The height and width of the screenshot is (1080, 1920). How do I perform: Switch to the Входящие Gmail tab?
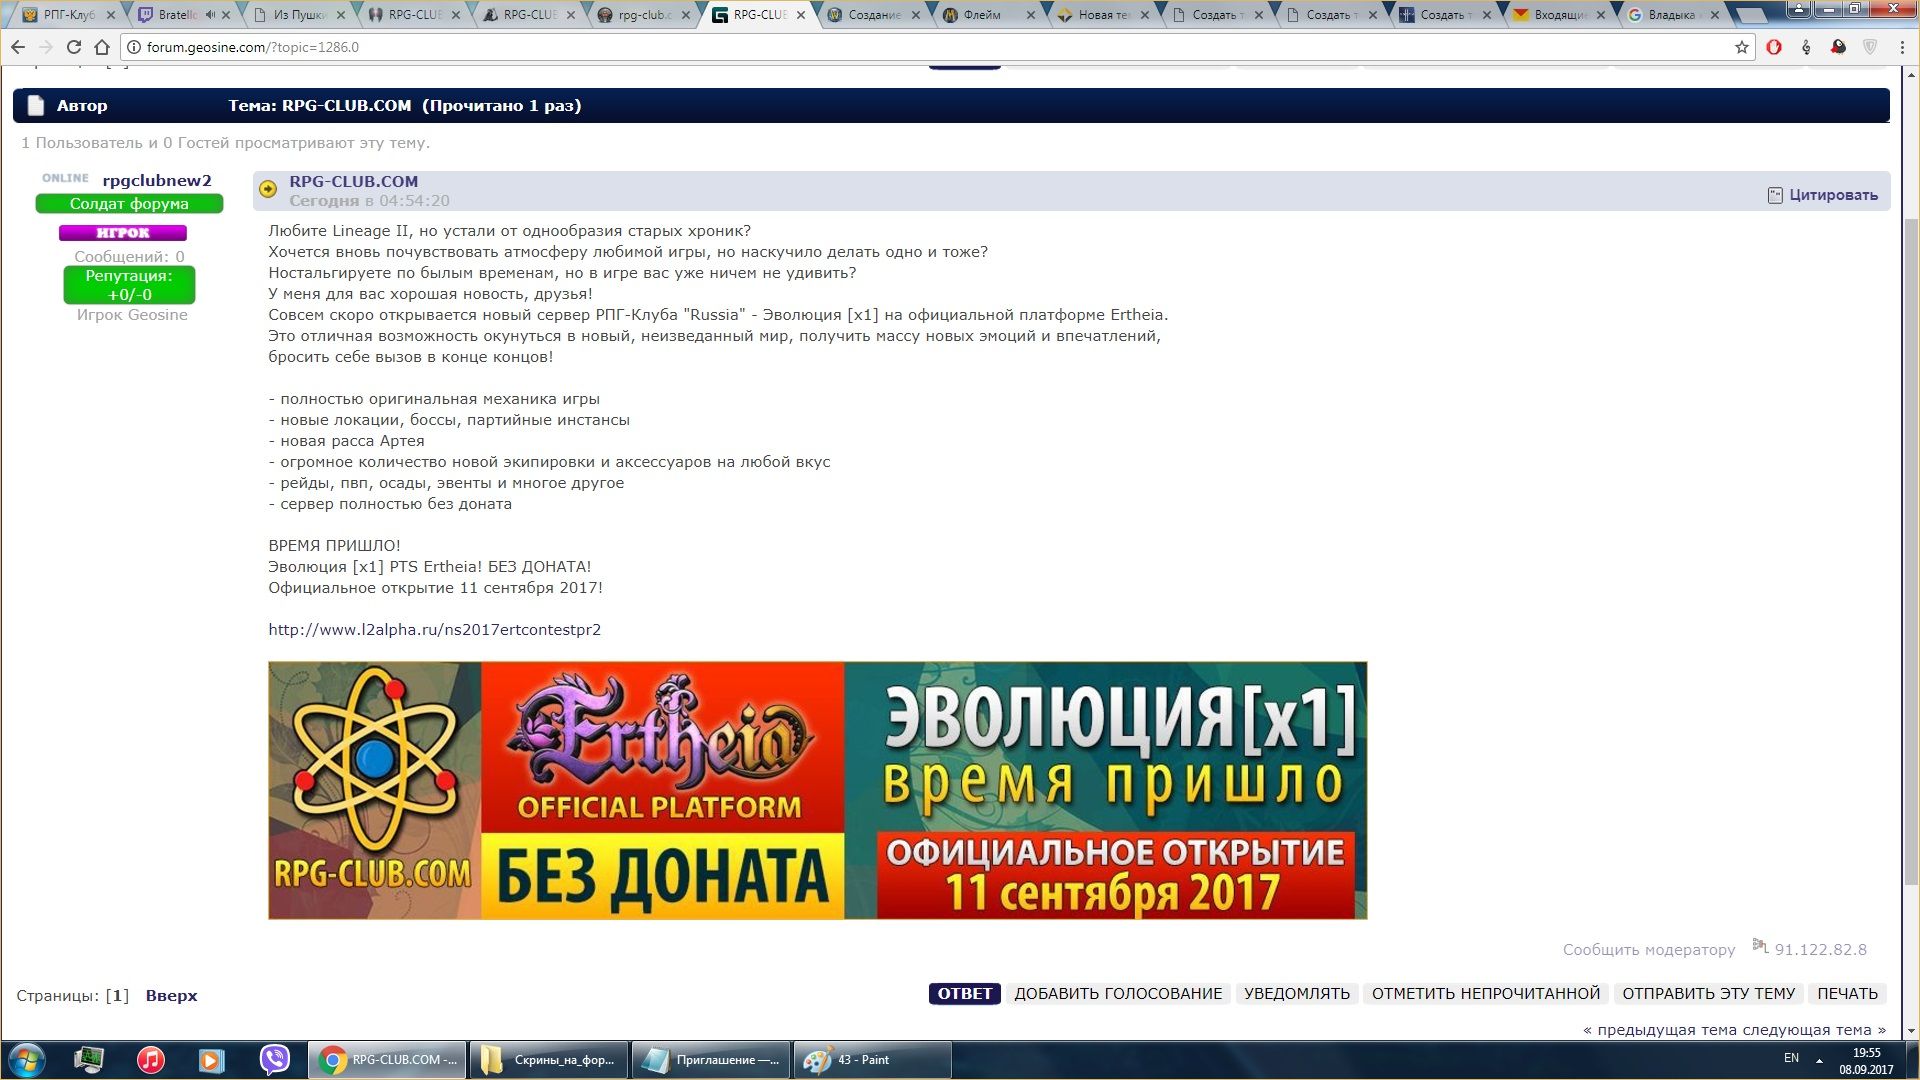(x=1560, y=15)
